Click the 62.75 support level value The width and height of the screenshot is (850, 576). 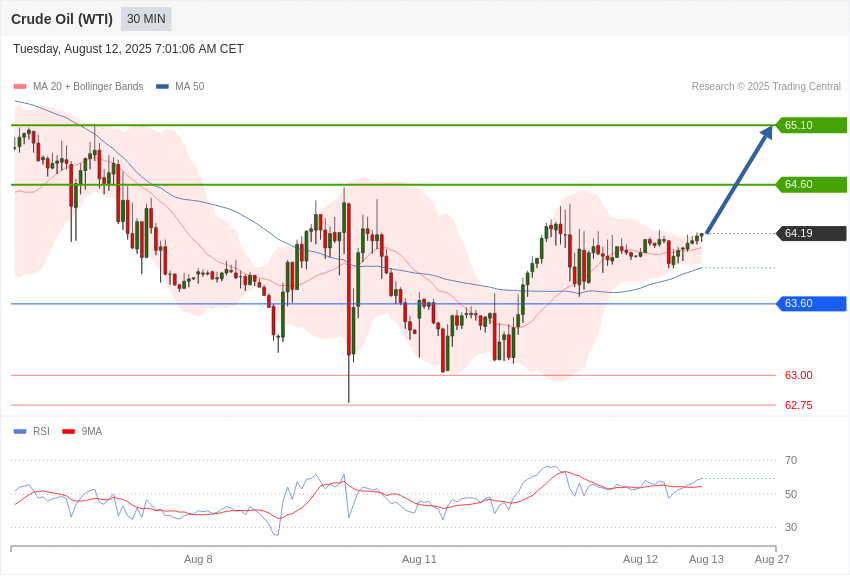[799, 405]
